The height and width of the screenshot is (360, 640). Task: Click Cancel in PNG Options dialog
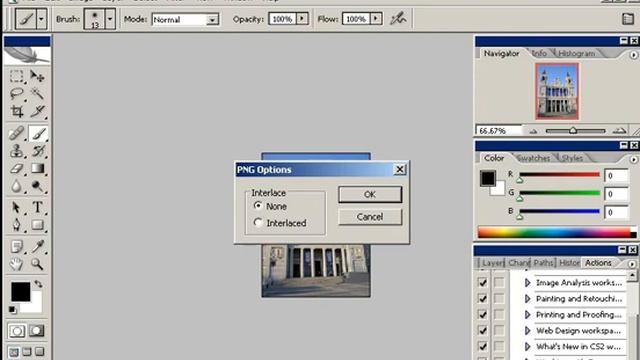coord(370,217)
